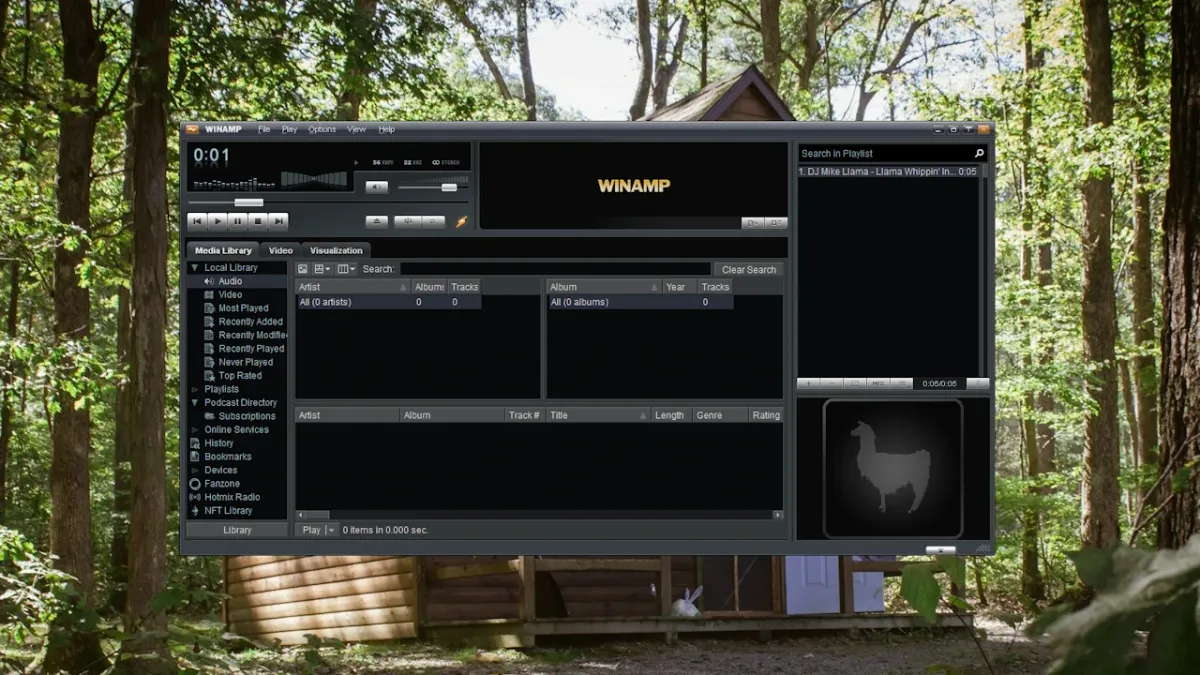This screenshot has height=675, width=1200.
Task: Sort the track list by Genre column
Action: 720,415
